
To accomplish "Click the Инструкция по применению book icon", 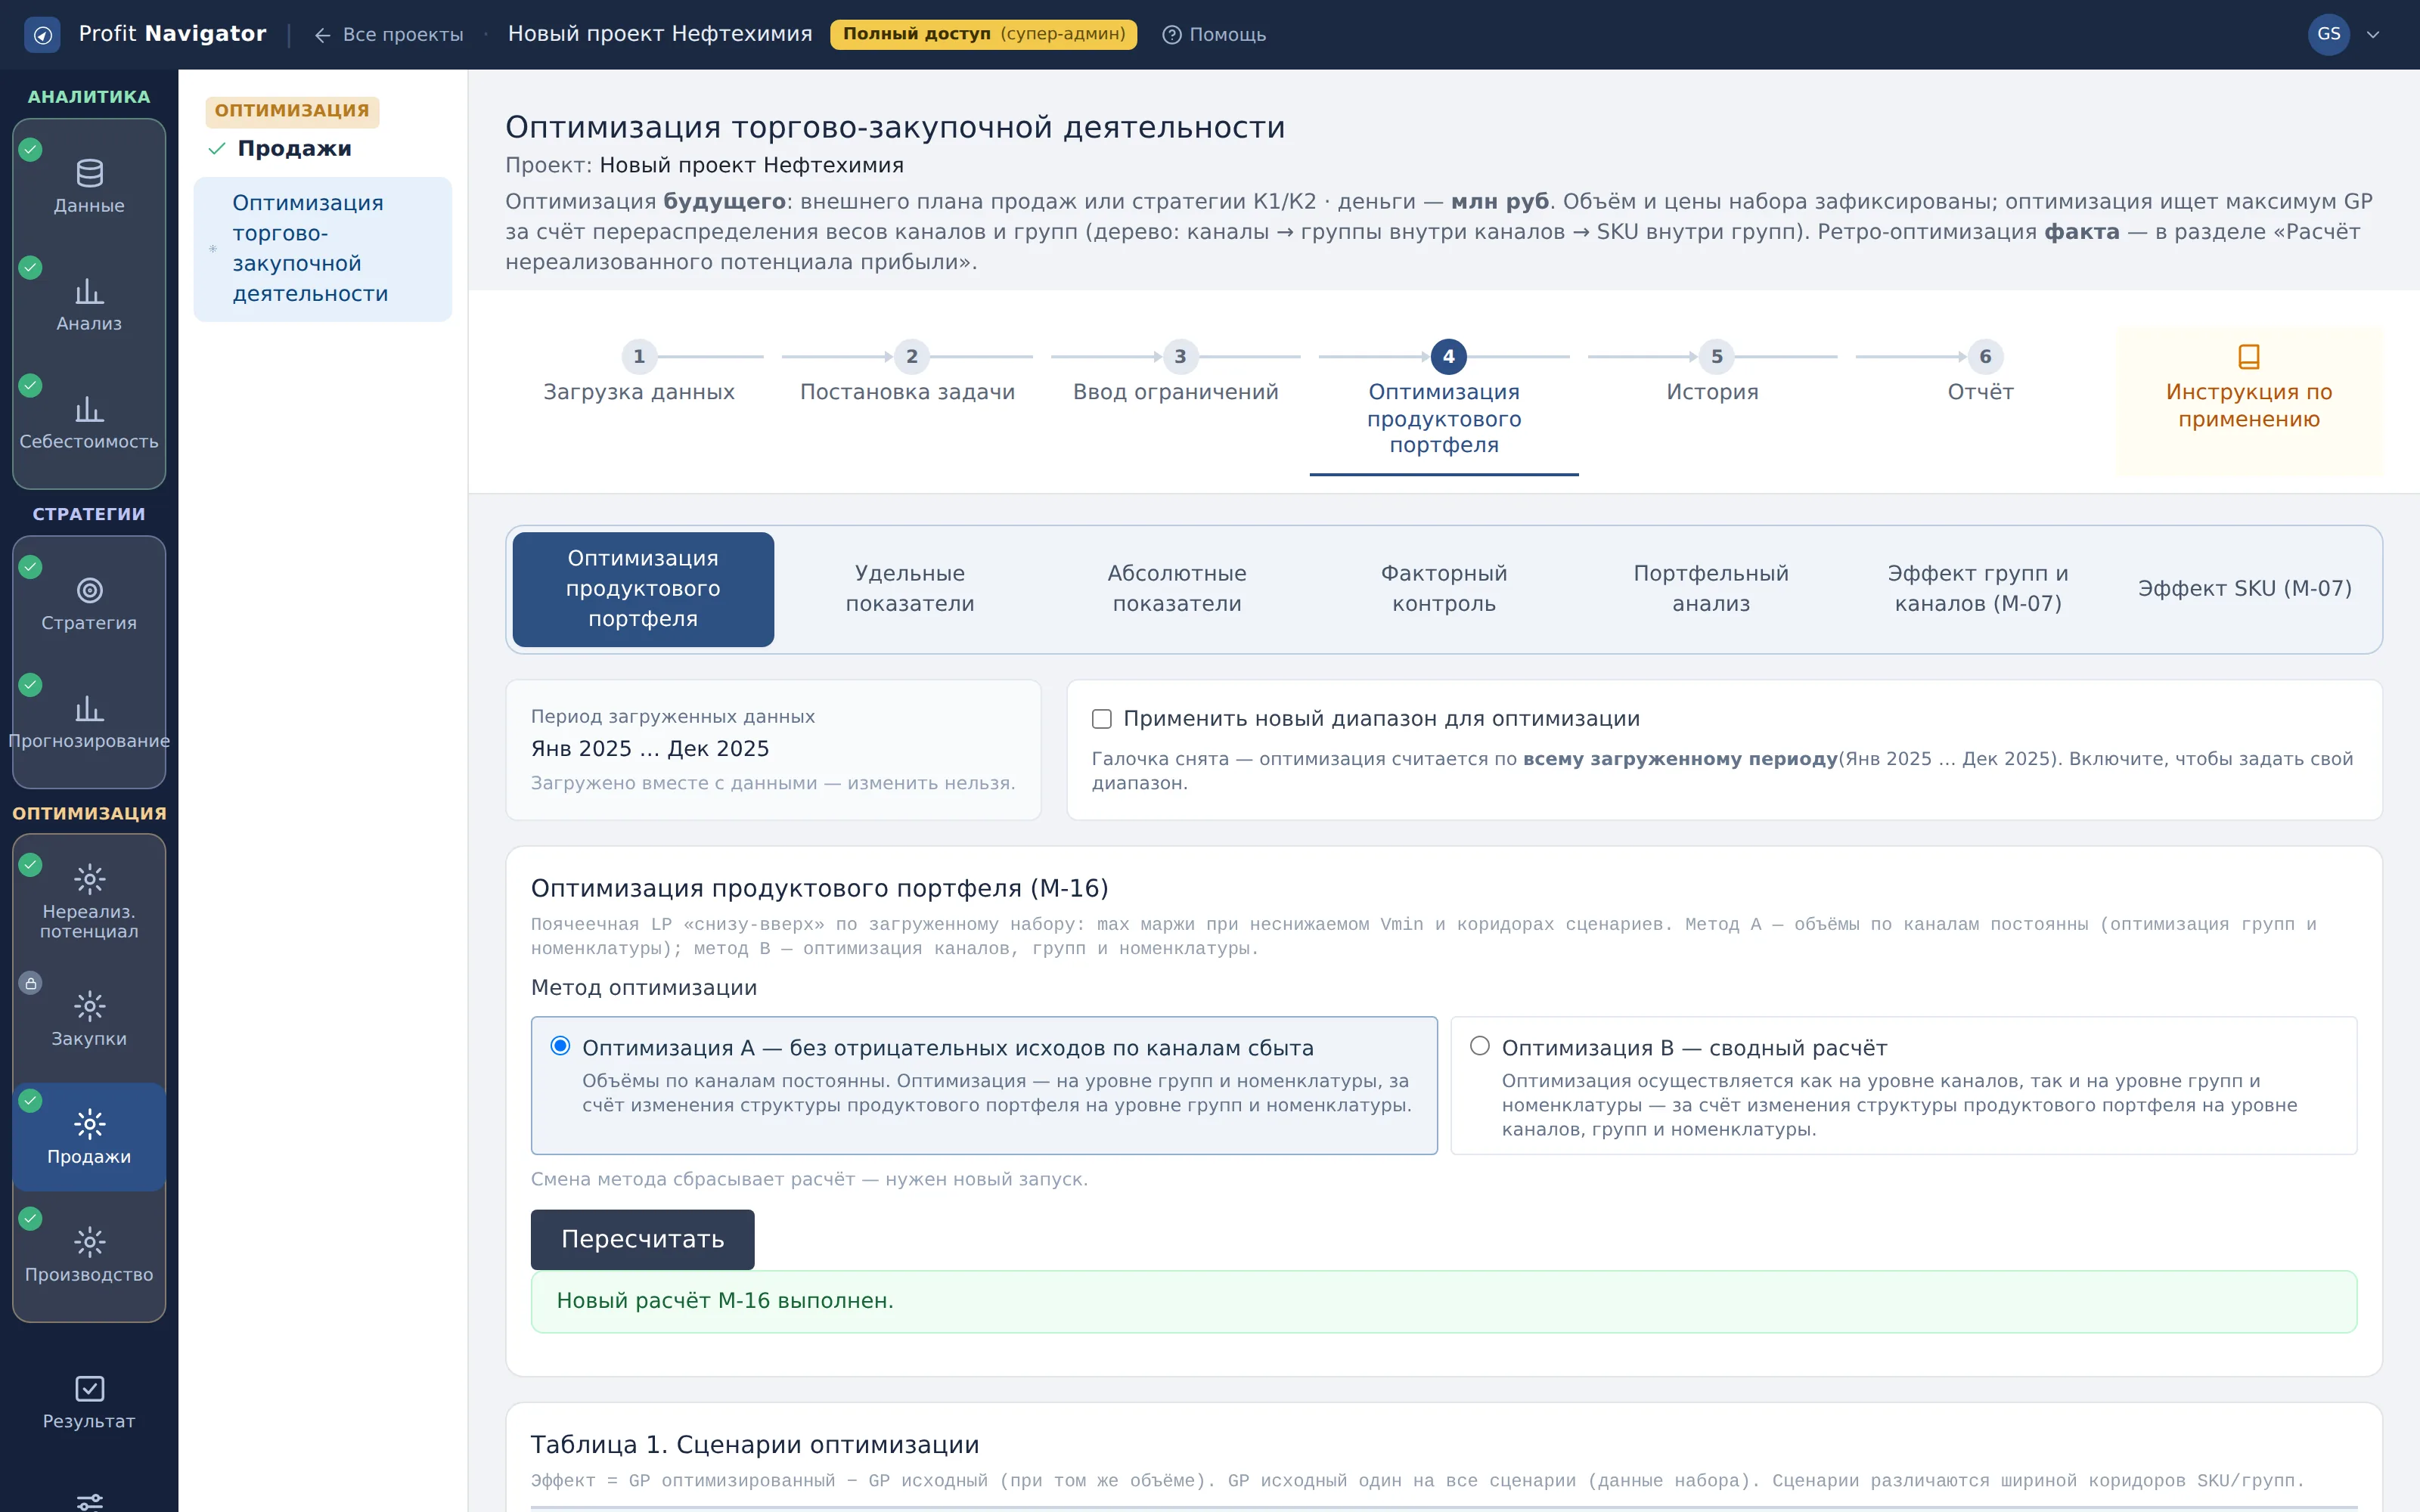I will [x=2249, y=357].
